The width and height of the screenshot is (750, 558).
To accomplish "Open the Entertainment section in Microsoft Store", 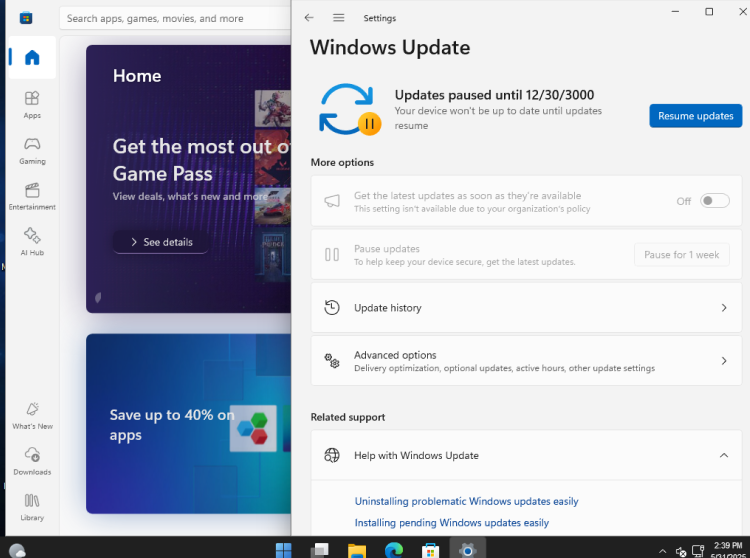I will (x=32, y=197).
